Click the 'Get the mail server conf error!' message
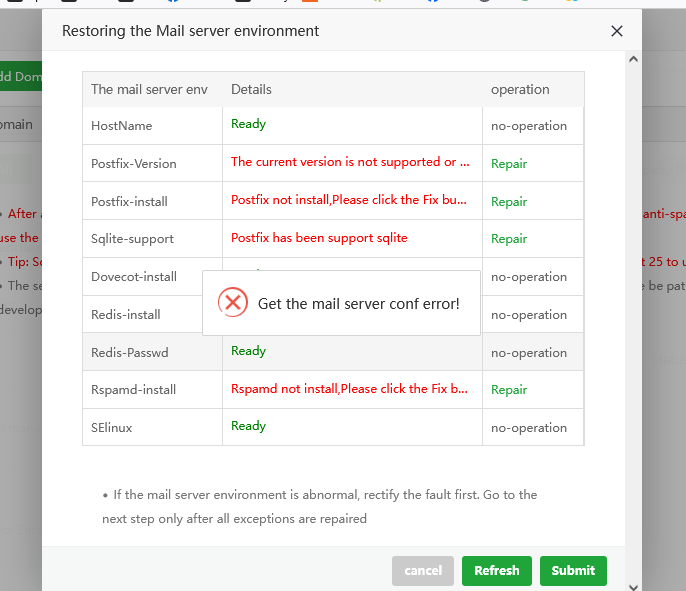686x591 pixels. pyautogui.click(x=359, y=303)
